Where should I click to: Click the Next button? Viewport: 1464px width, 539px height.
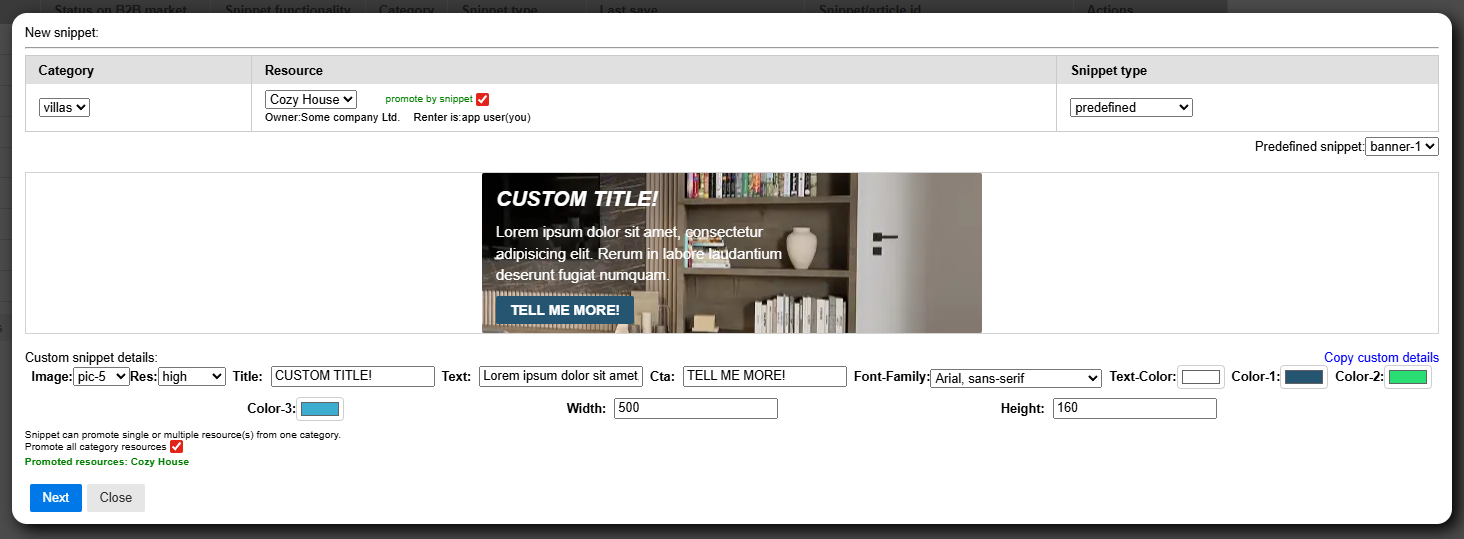pos(56,498)
